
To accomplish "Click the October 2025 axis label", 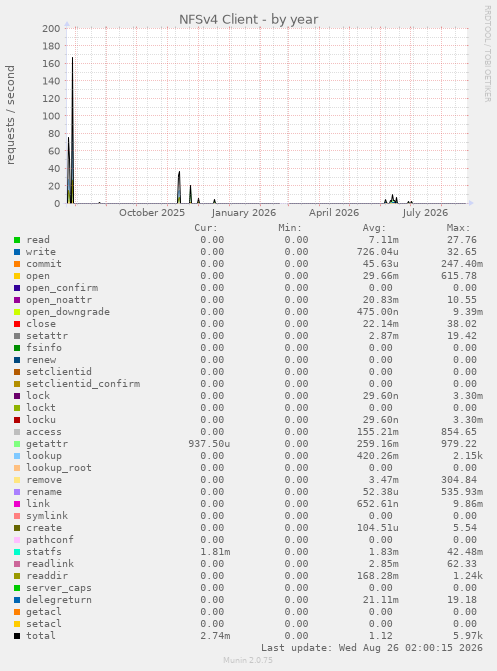I will (152, 213).
